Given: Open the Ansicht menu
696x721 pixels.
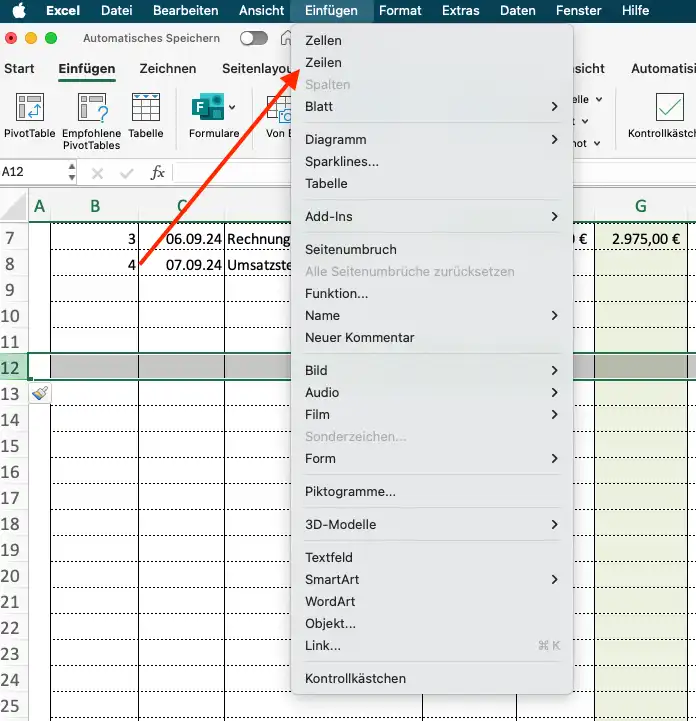Looking at the screenshot, I should (x=262, y=10).
